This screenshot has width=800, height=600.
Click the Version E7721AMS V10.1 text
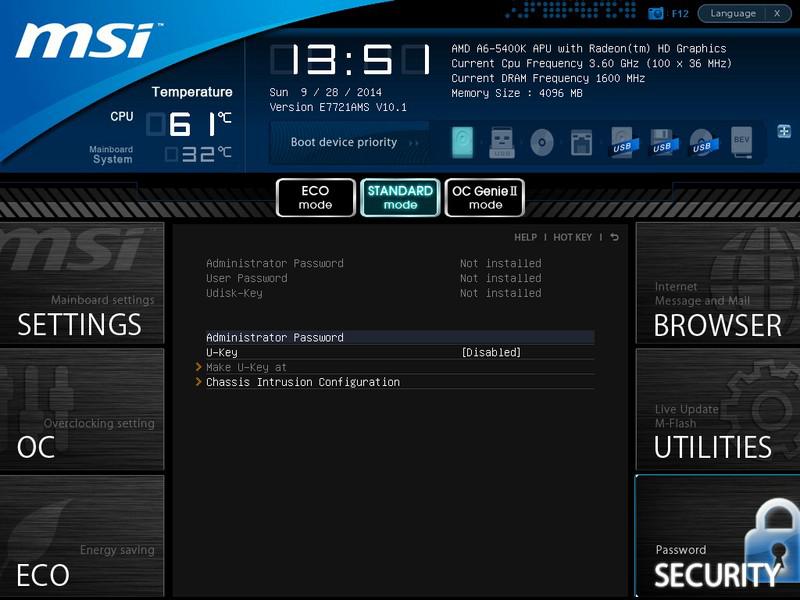[x=338, y=107]
